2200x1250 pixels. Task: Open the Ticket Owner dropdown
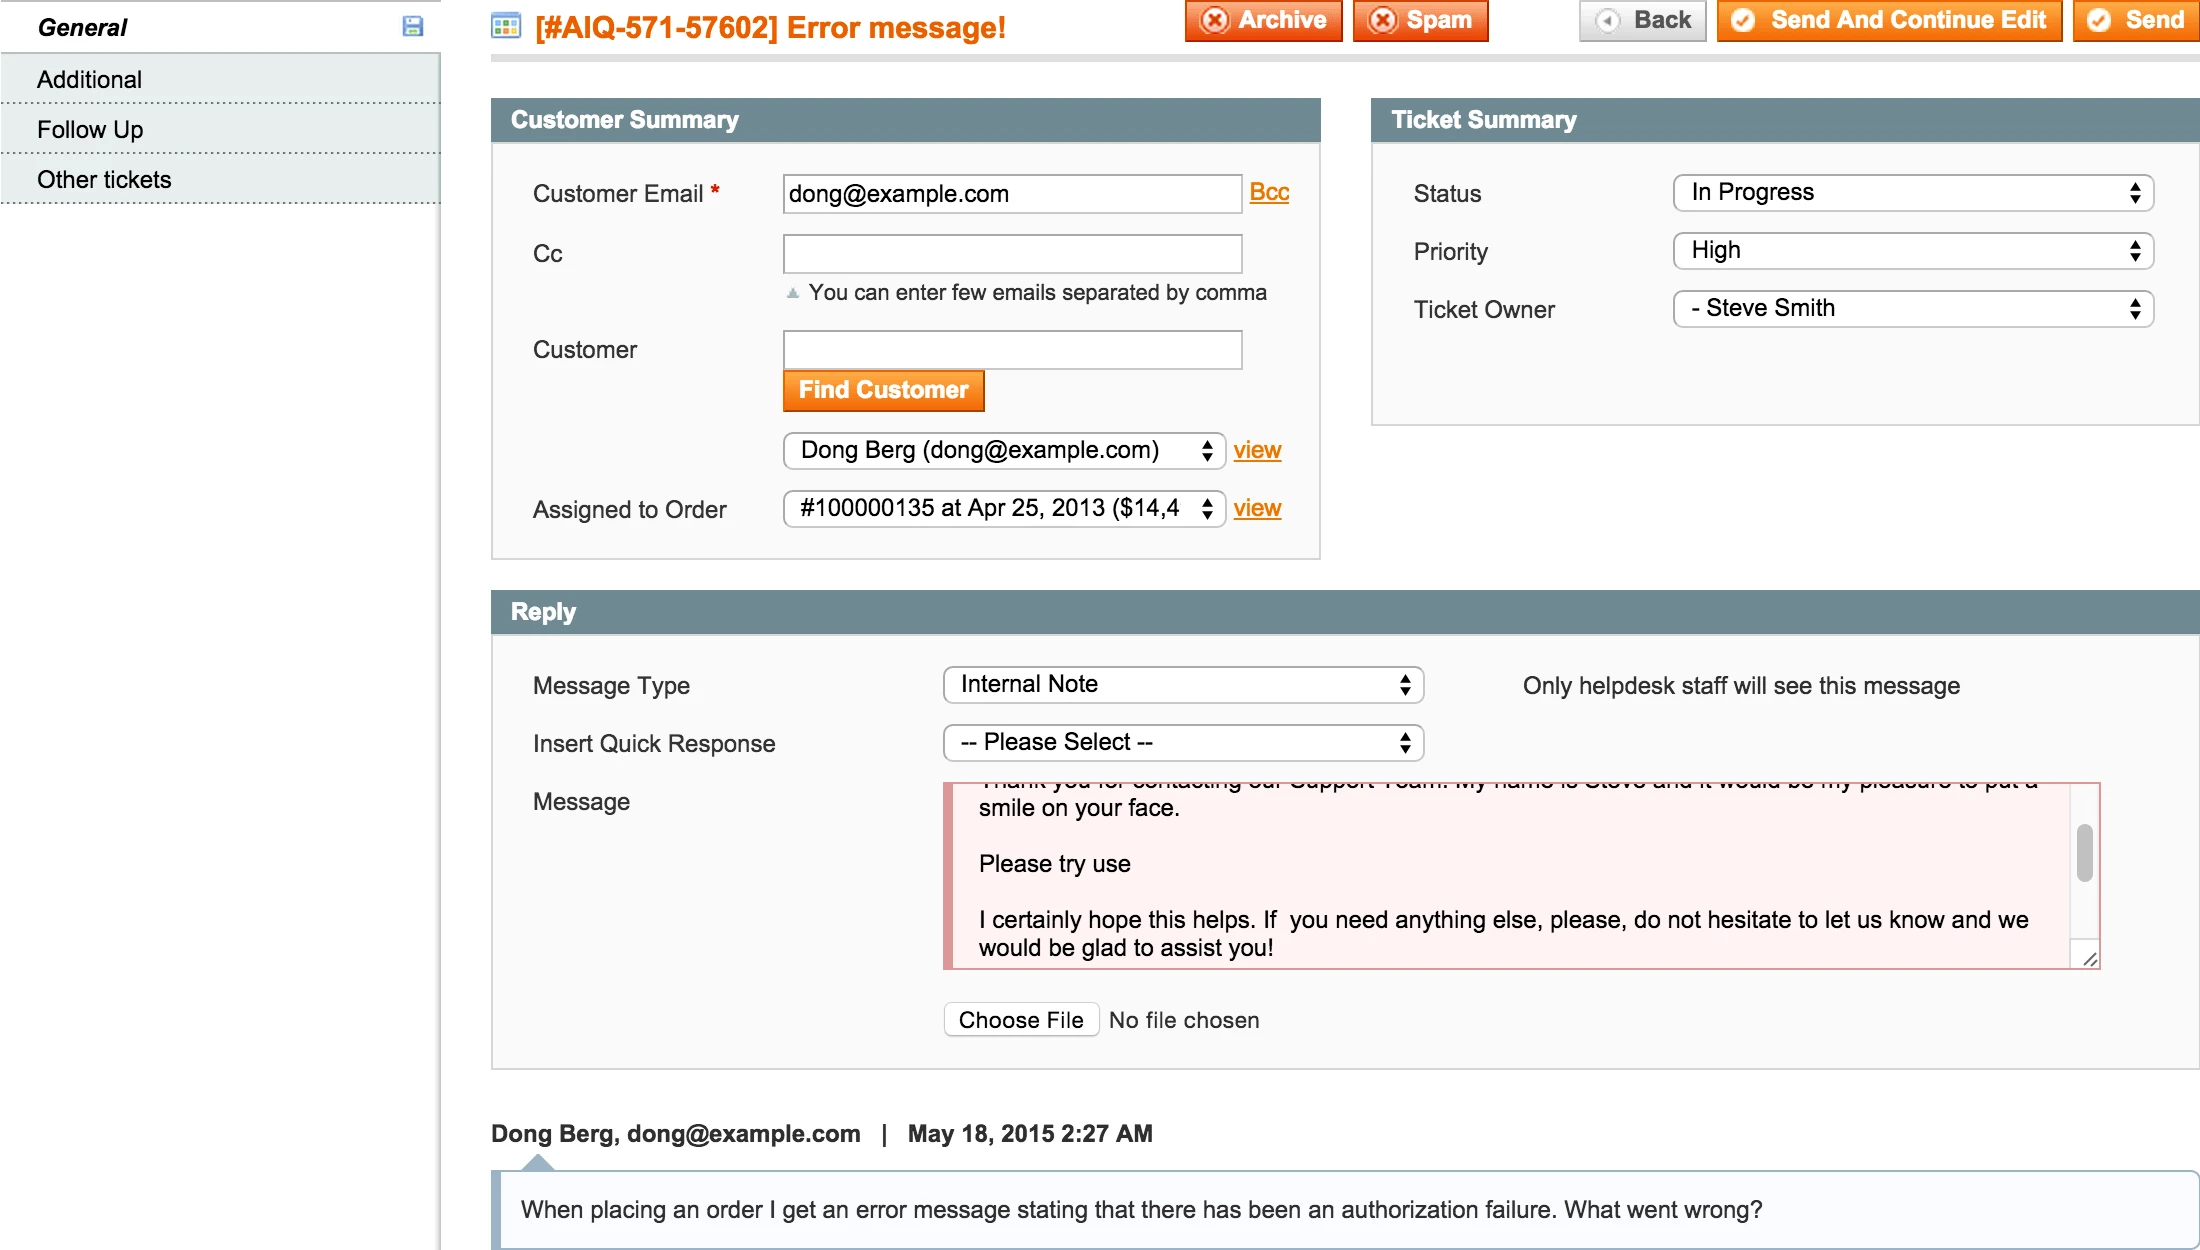(1912, 308)
